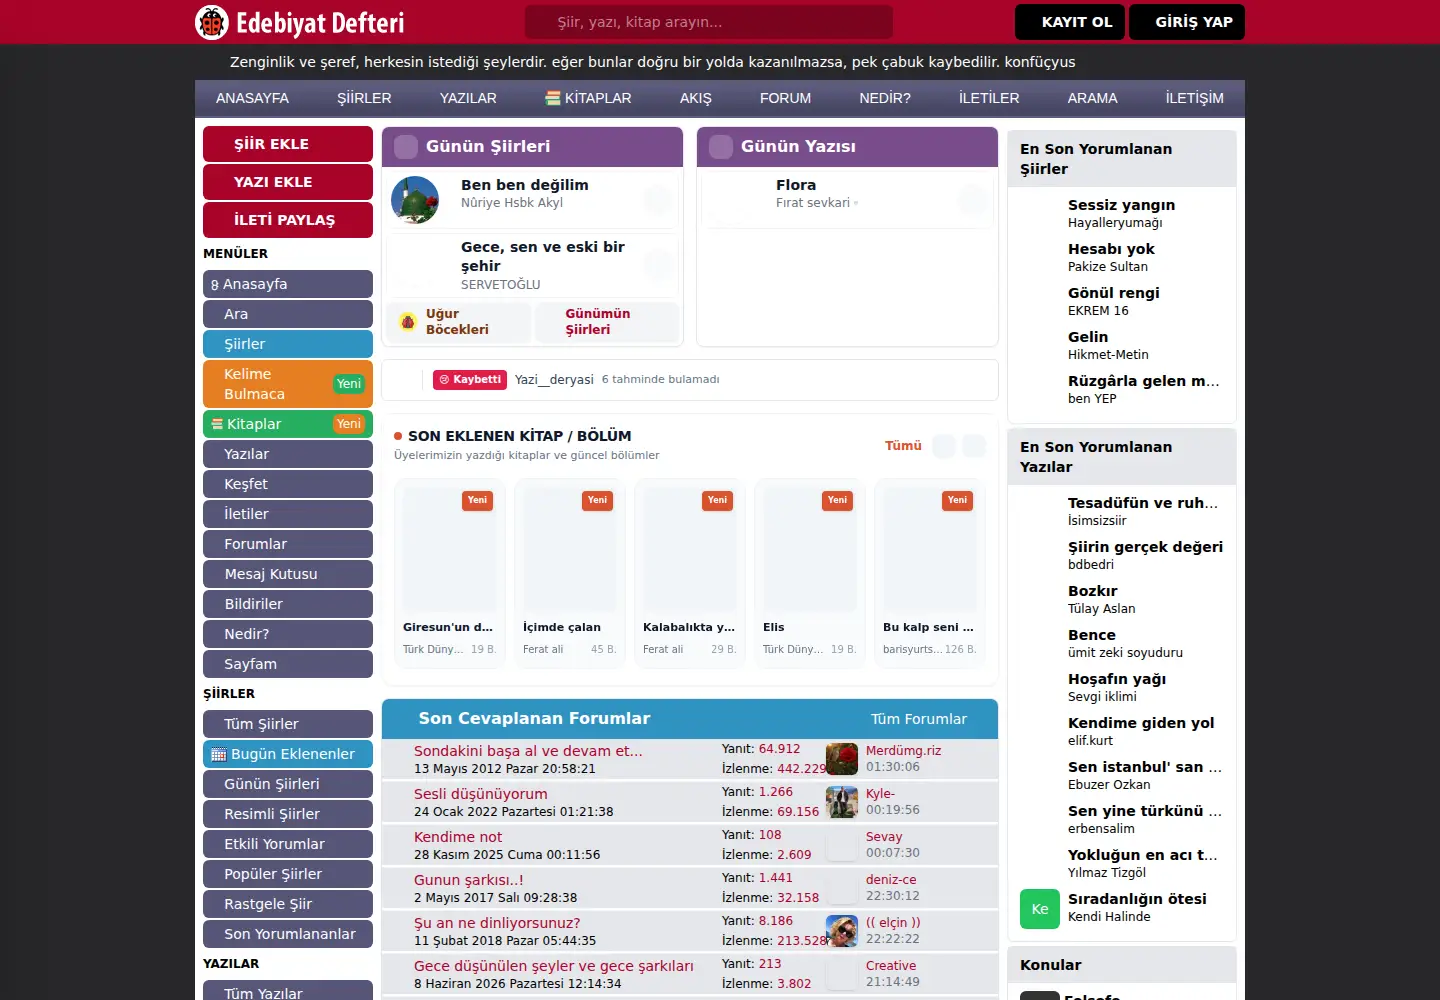Click the Yazi_deryasi username
The height and width of the screenshot is (1000, 1440).
[x=554, y=380]
